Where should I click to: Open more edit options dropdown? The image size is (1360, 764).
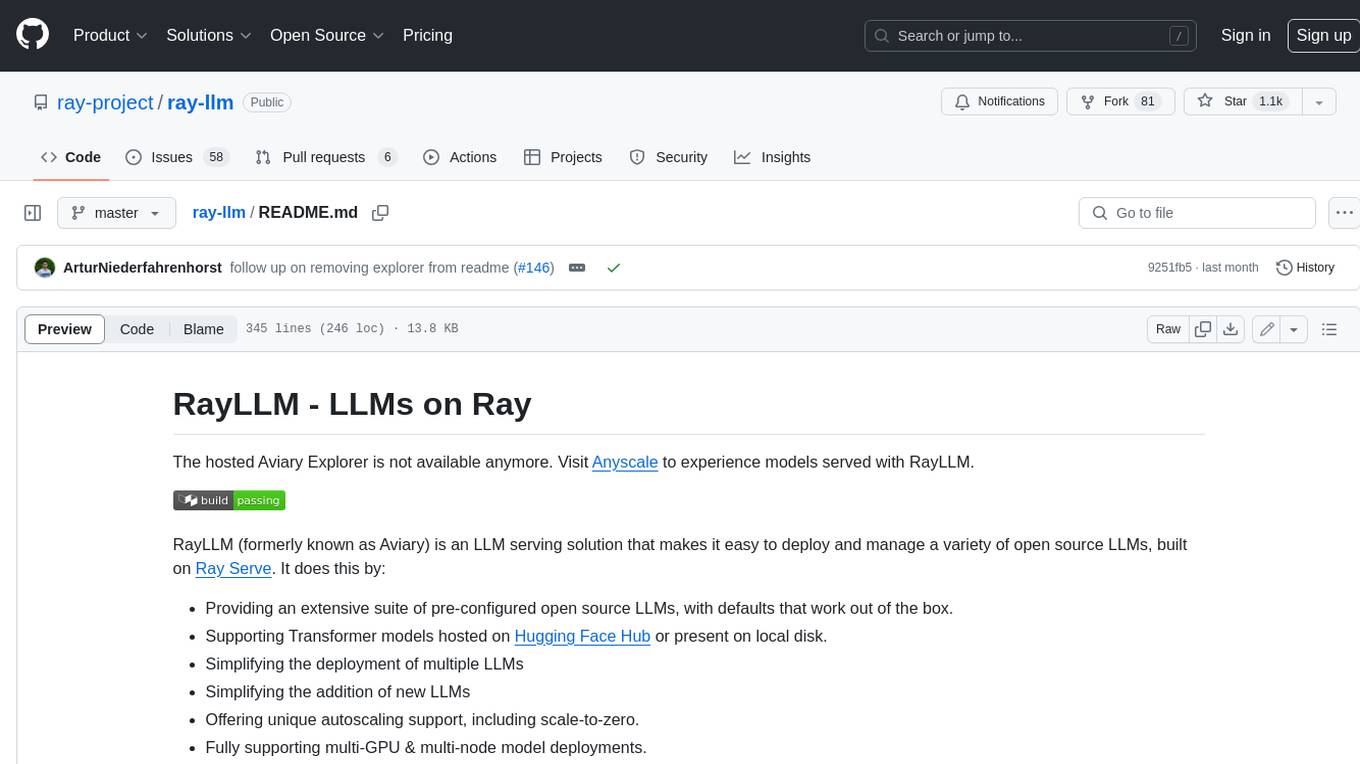1294,329
